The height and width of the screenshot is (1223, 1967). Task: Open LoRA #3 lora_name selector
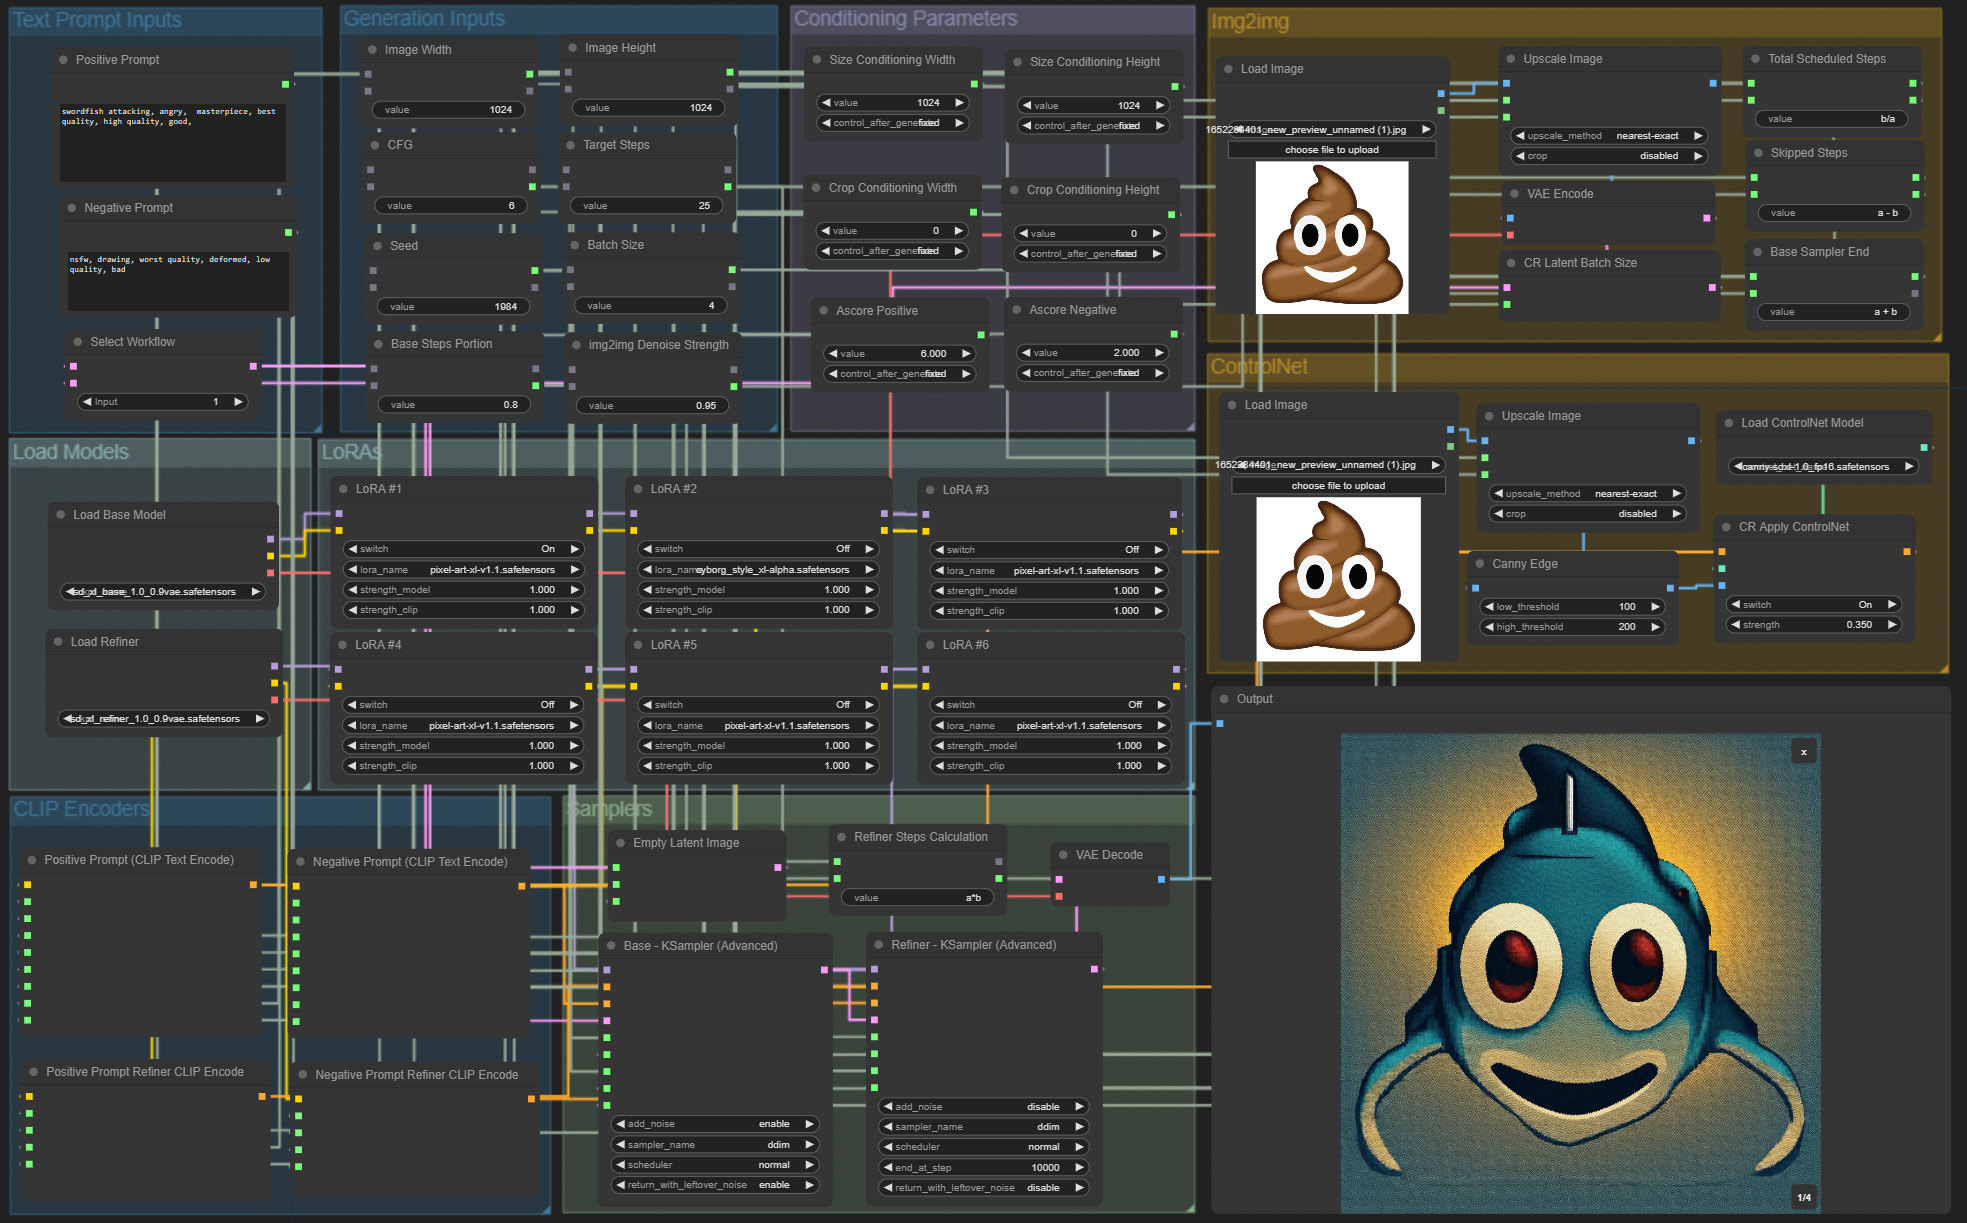1048,571
